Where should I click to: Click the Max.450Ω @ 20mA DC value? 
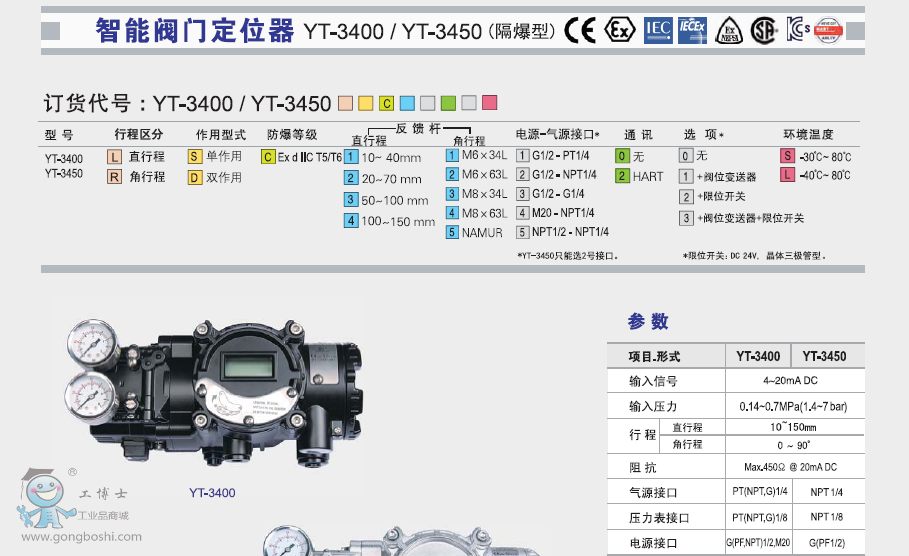click(791, 467)
